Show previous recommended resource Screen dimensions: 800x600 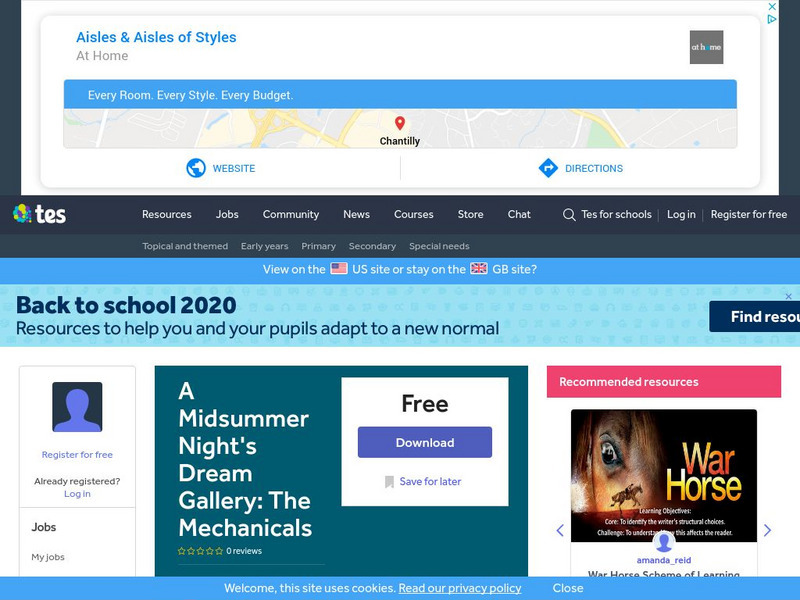[560, 531]
